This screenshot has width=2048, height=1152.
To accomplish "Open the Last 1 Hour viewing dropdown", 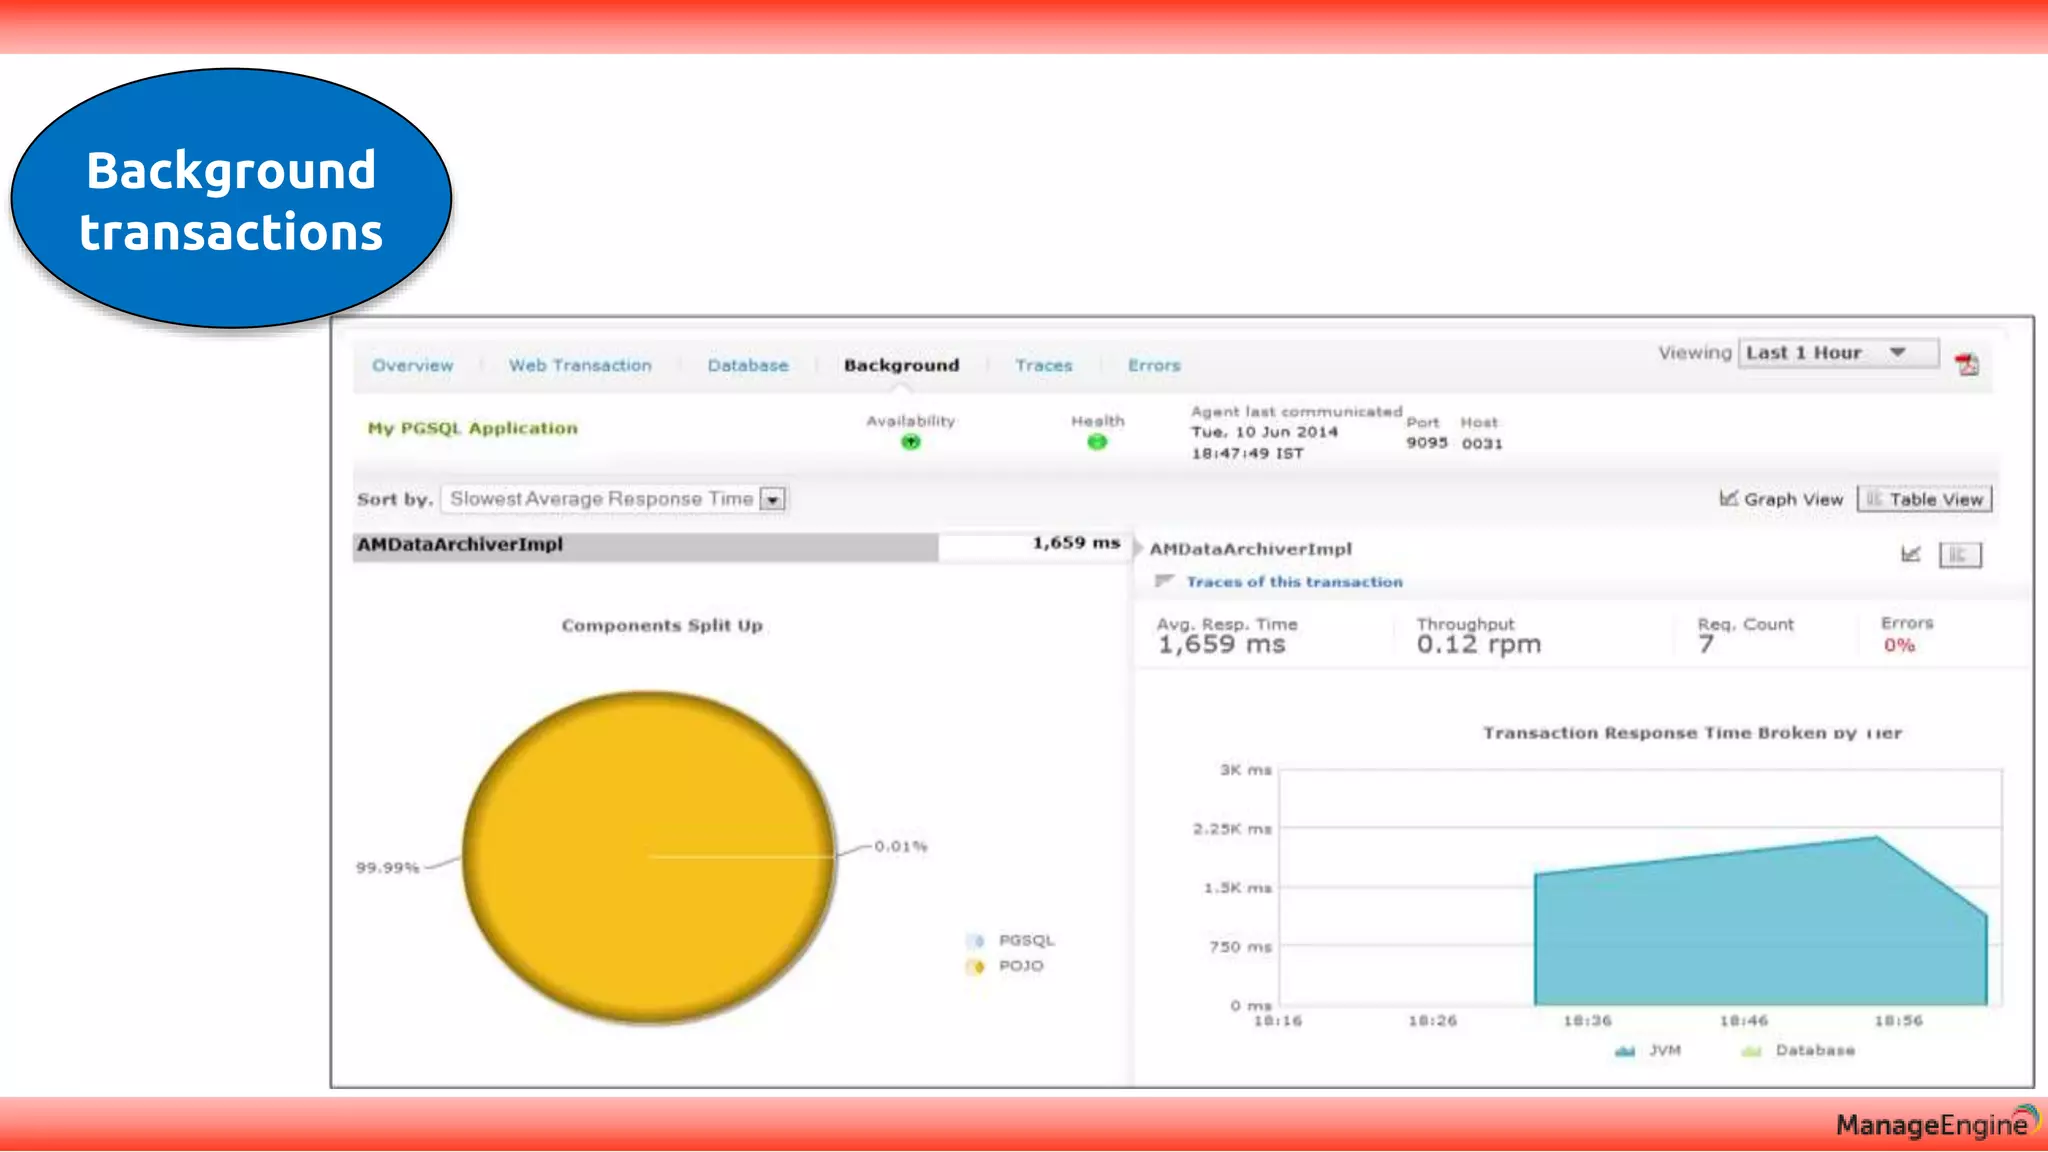I will [1837, 353].
